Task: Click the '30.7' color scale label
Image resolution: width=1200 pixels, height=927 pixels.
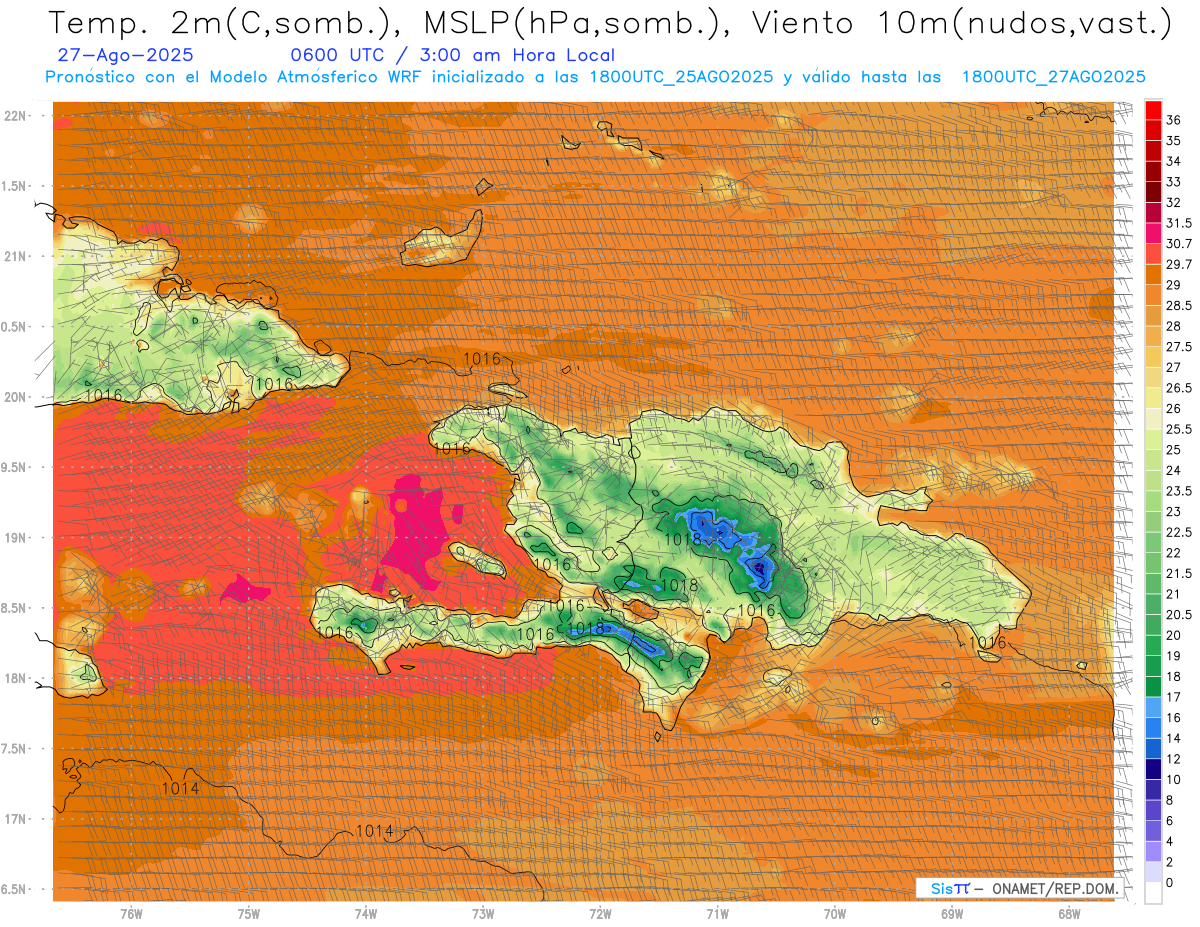Action: (x=1179, y=244)
